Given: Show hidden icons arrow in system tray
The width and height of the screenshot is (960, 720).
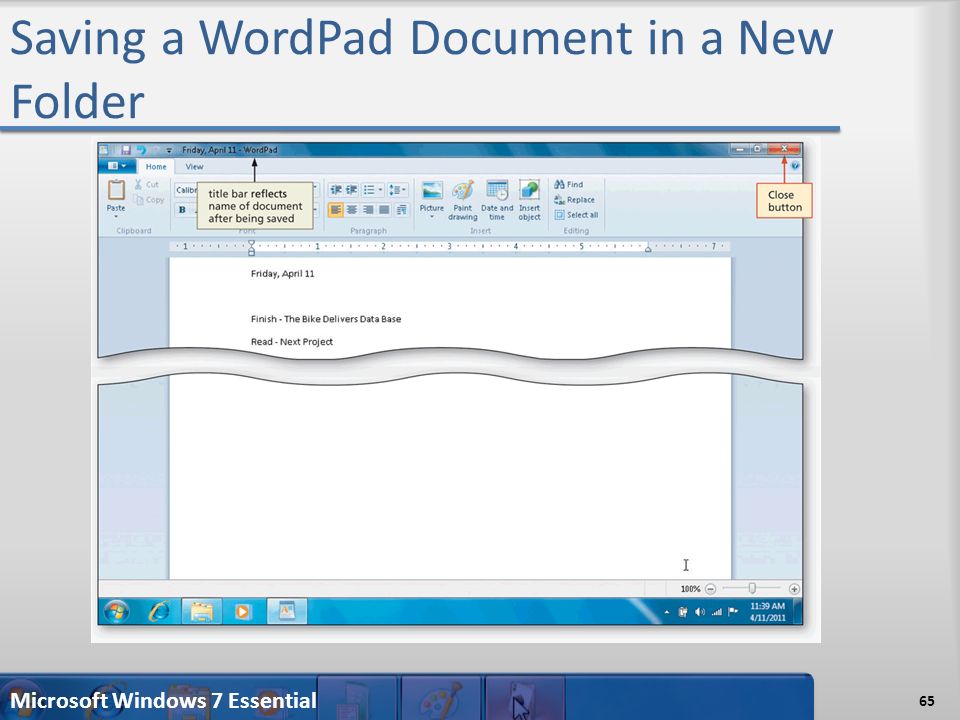Looking at the screenshot, I should point(667,612).
